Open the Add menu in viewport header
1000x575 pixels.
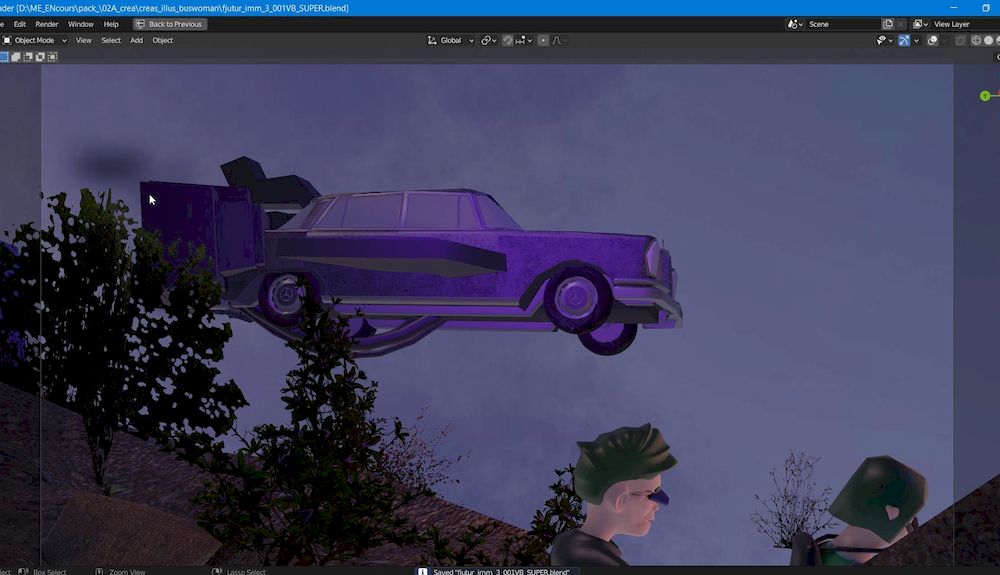coord(136,41)
